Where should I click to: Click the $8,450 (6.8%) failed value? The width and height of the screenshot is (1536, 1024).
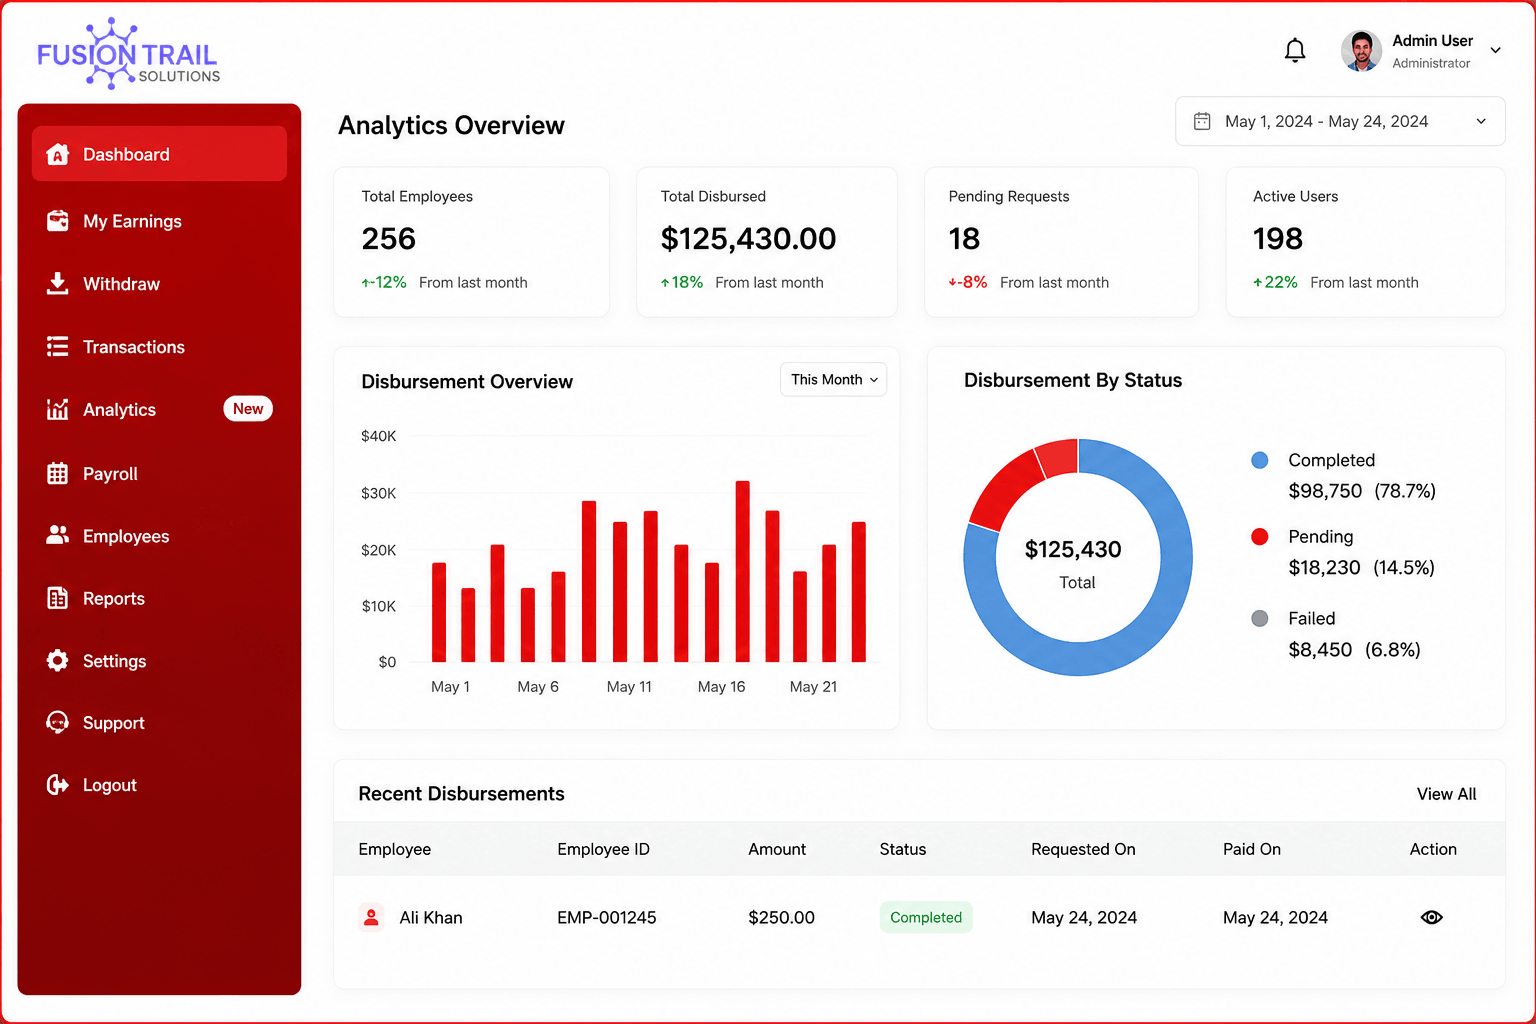tap(1354, 650)
